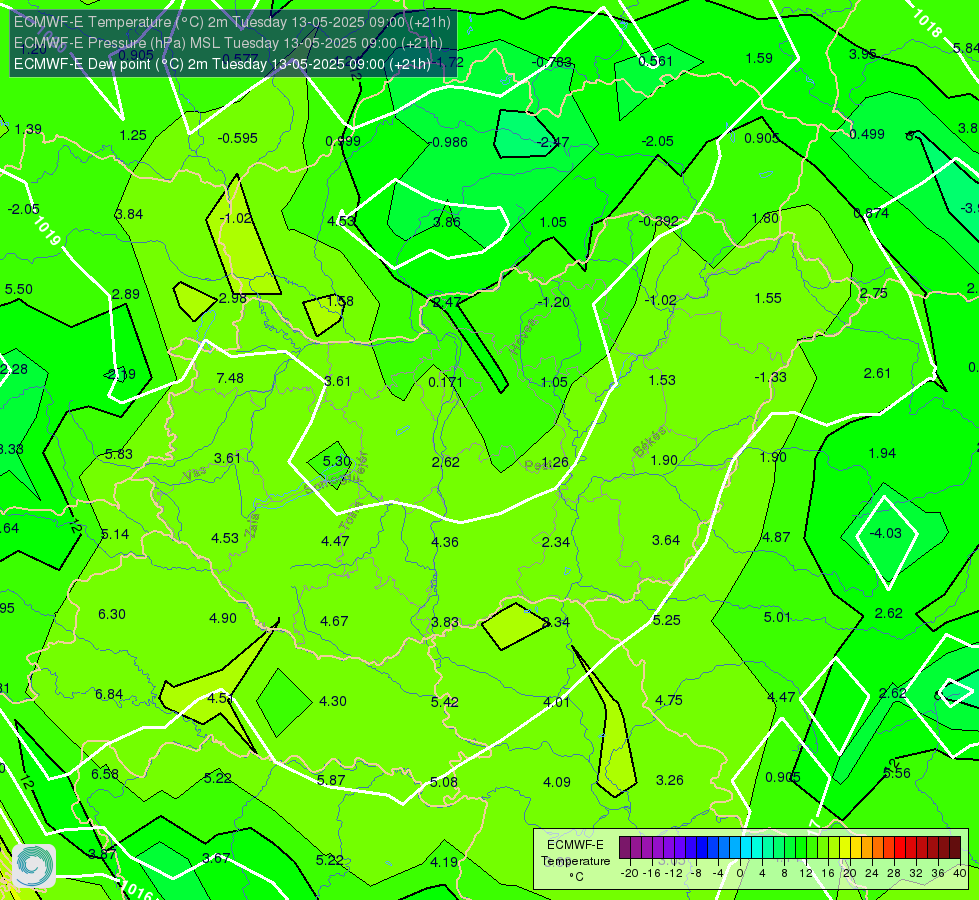Click the purple -20 swatch in the legend
This screenshot has width=979, height=900.
point(624,848)
